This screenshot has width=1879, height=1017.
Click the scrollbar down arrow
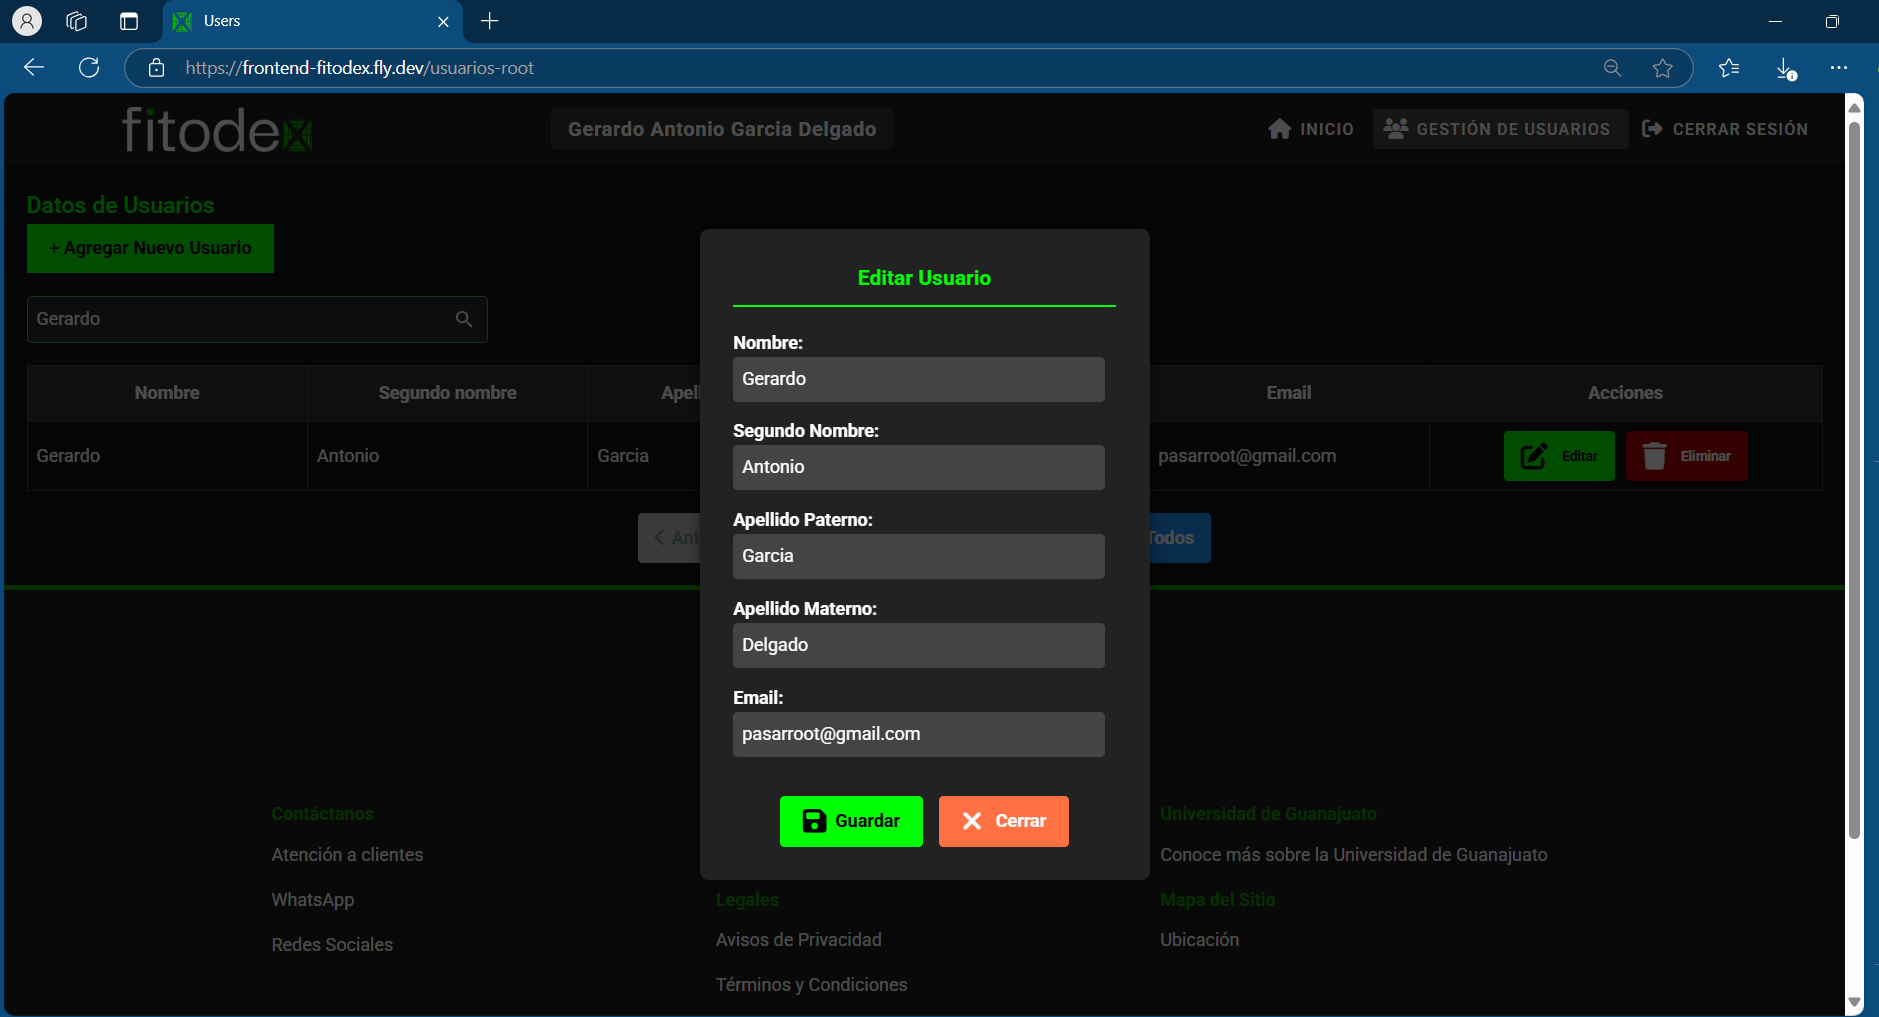(1854, 1002)
